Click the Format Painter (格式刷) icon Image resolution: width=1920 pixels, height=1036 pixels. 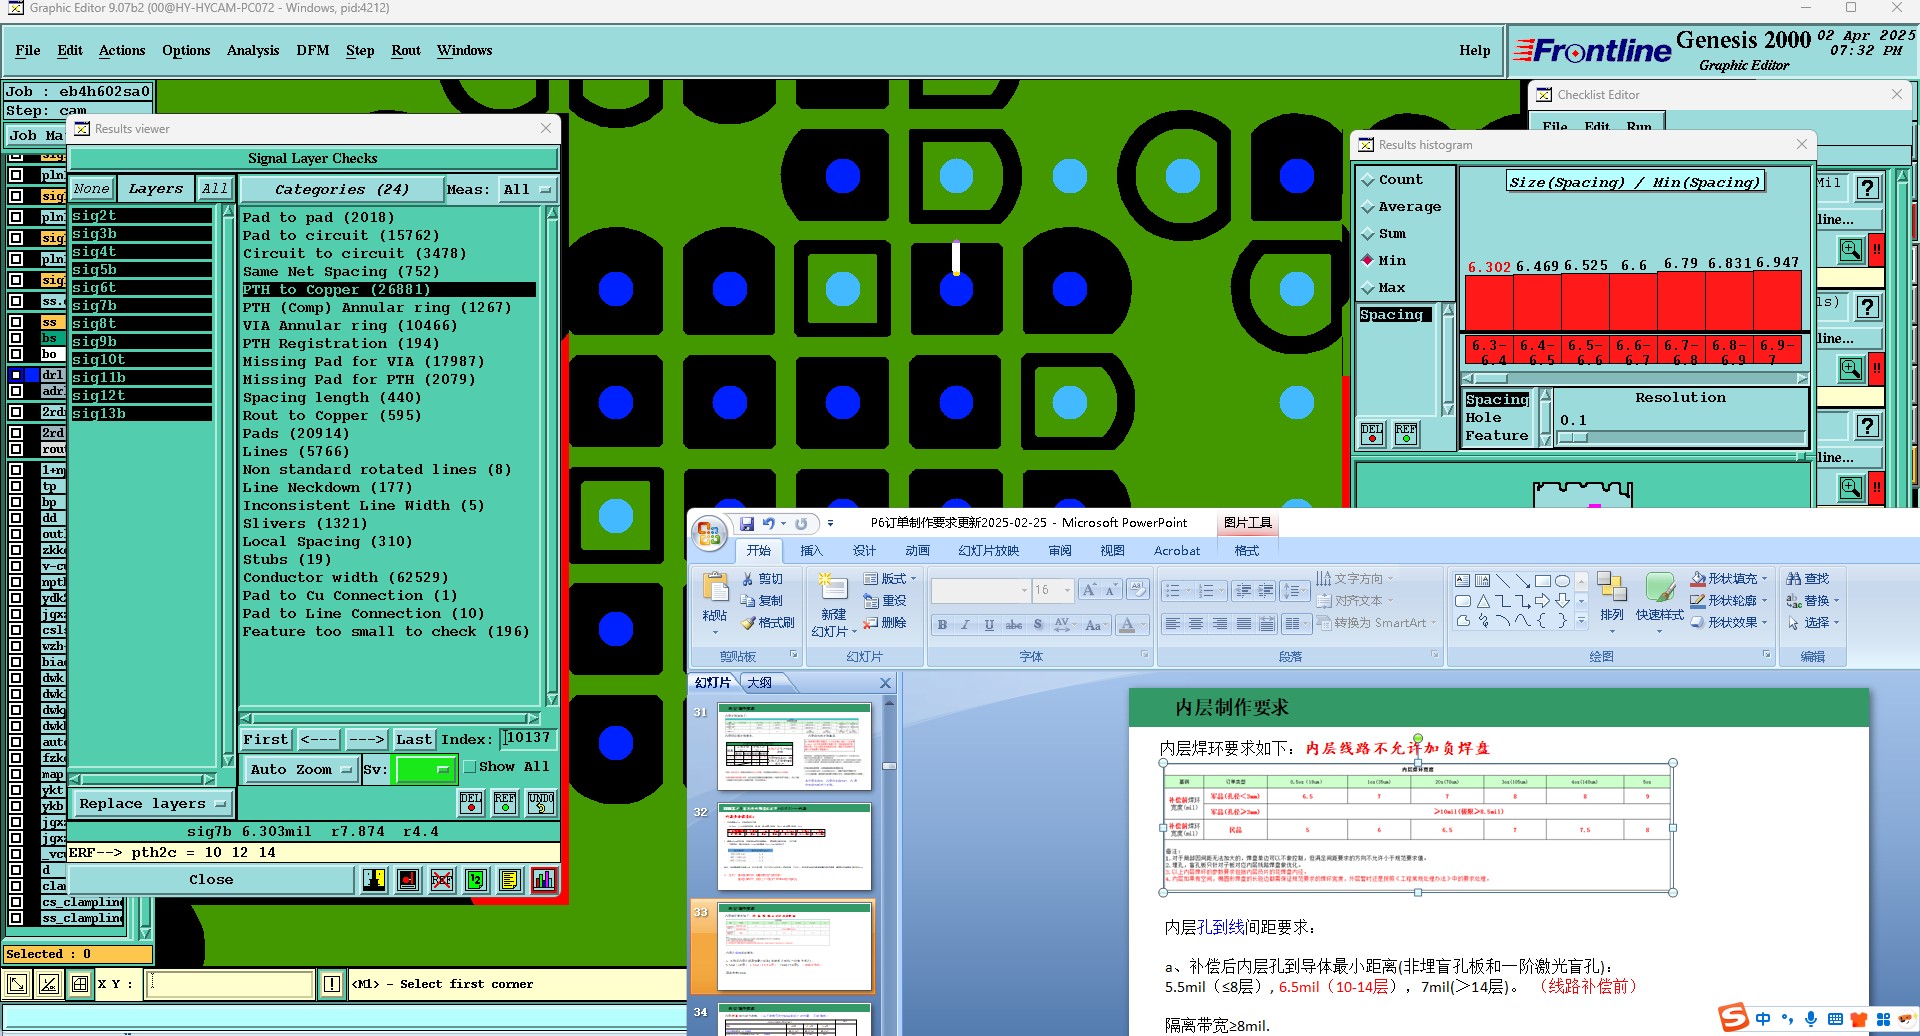tap(768, 623)
